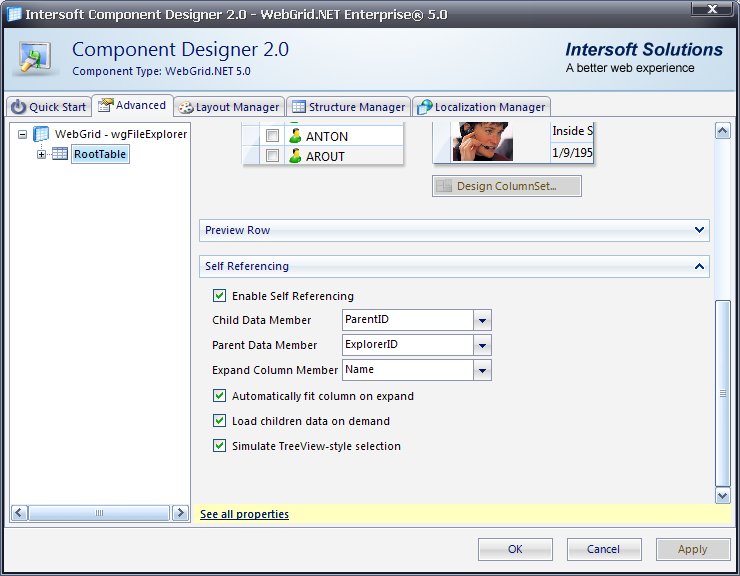Click the employee photo thumbnail
The height and width of the screenshot is (576, 740).
pos(482,142)
